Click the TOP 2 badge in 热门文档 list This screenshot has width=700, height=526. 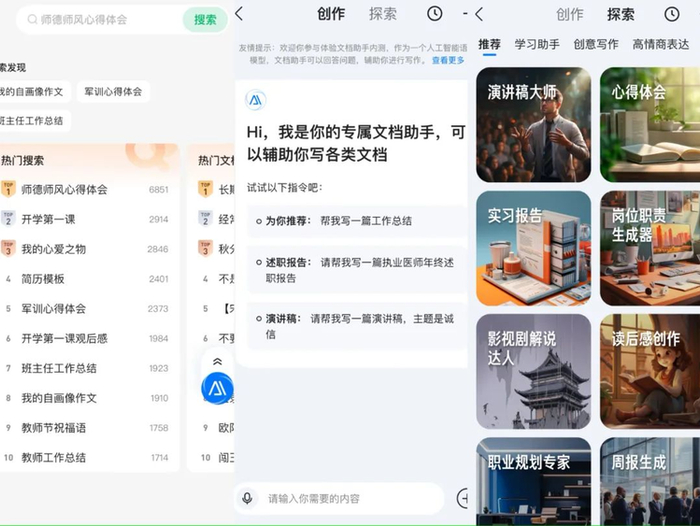(x=205, y=219)
